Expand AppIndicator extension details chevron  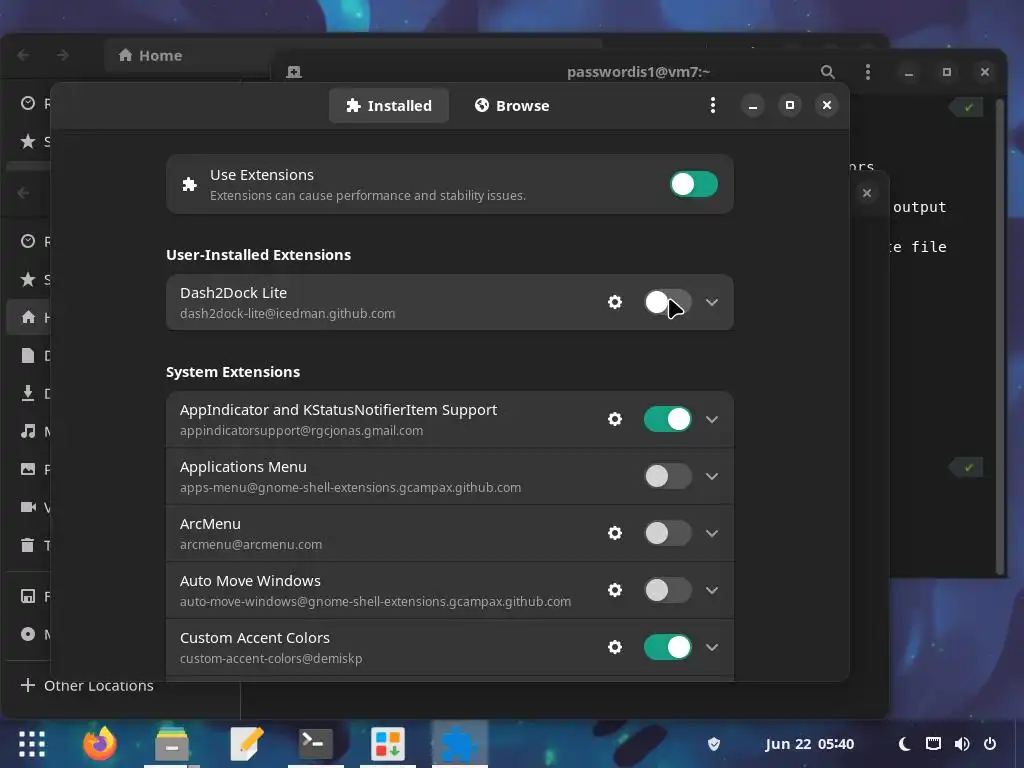click(712, 419)
